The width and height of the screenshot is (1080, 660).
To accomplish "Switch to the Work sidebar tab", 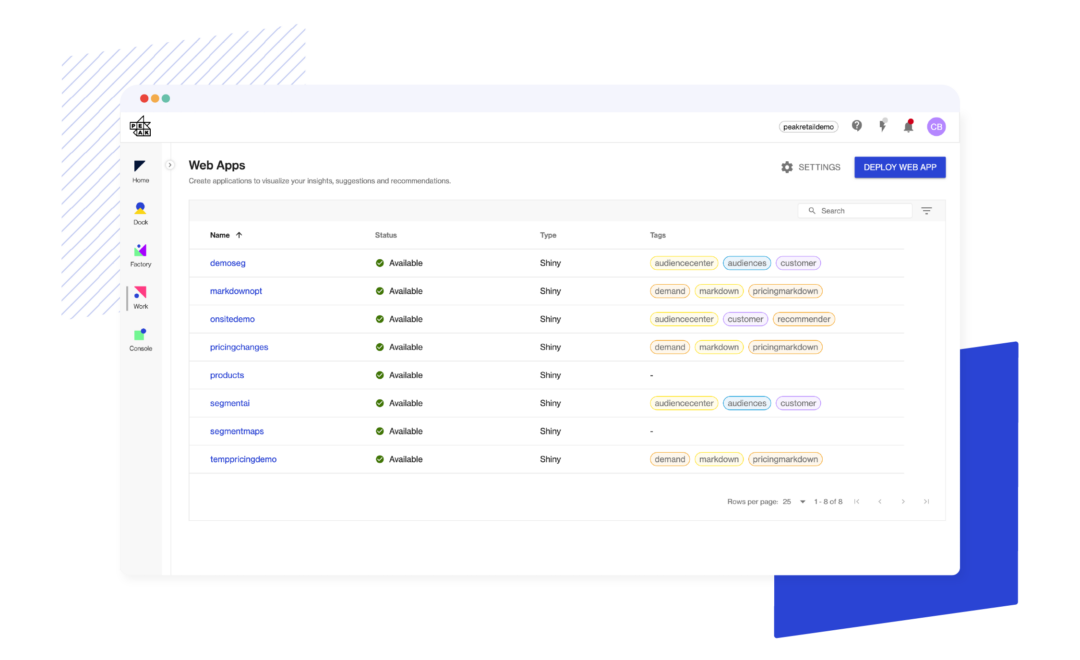I will (x=140, y=296).
